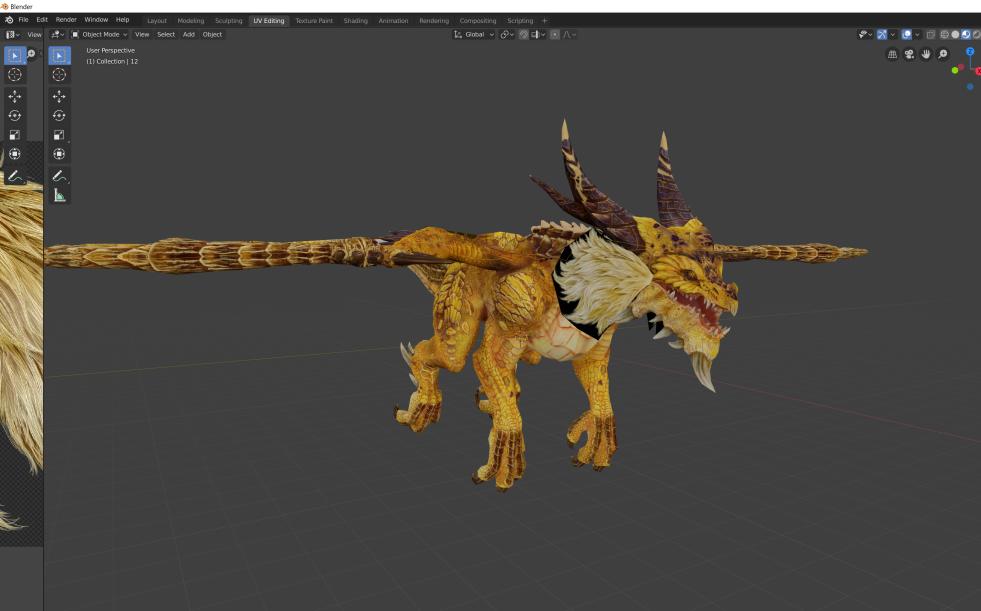Select the UV editor Transform tool
The height and width of the screenshot is (611, 981).
point(15,154)
